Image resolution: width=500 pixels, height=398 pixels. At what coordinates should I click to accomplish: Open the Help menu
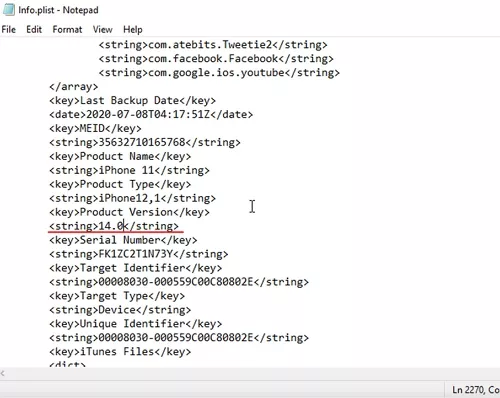pyautogui.click(x=133, y=30)
